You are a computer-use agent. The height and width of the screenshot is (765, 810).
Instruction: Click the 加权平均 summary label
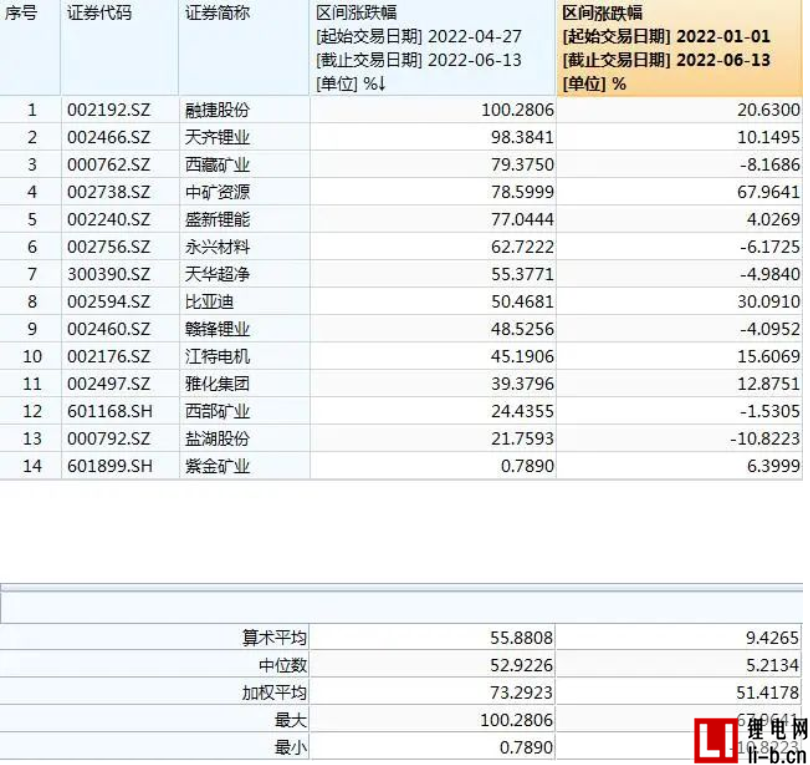274,693
